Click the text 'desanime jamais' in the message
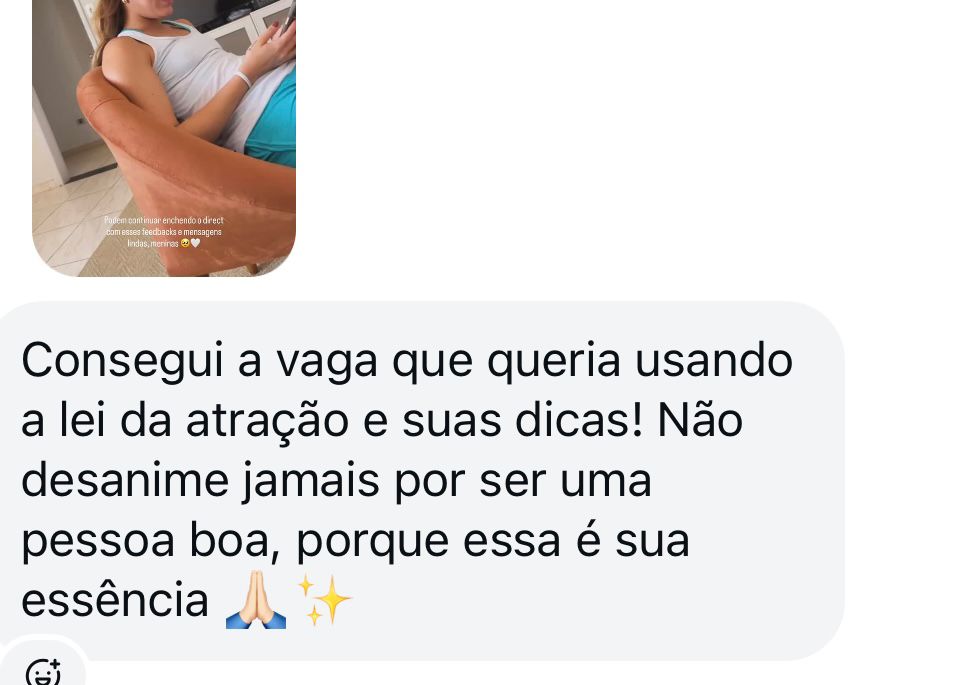 click(x=200, y=482)
